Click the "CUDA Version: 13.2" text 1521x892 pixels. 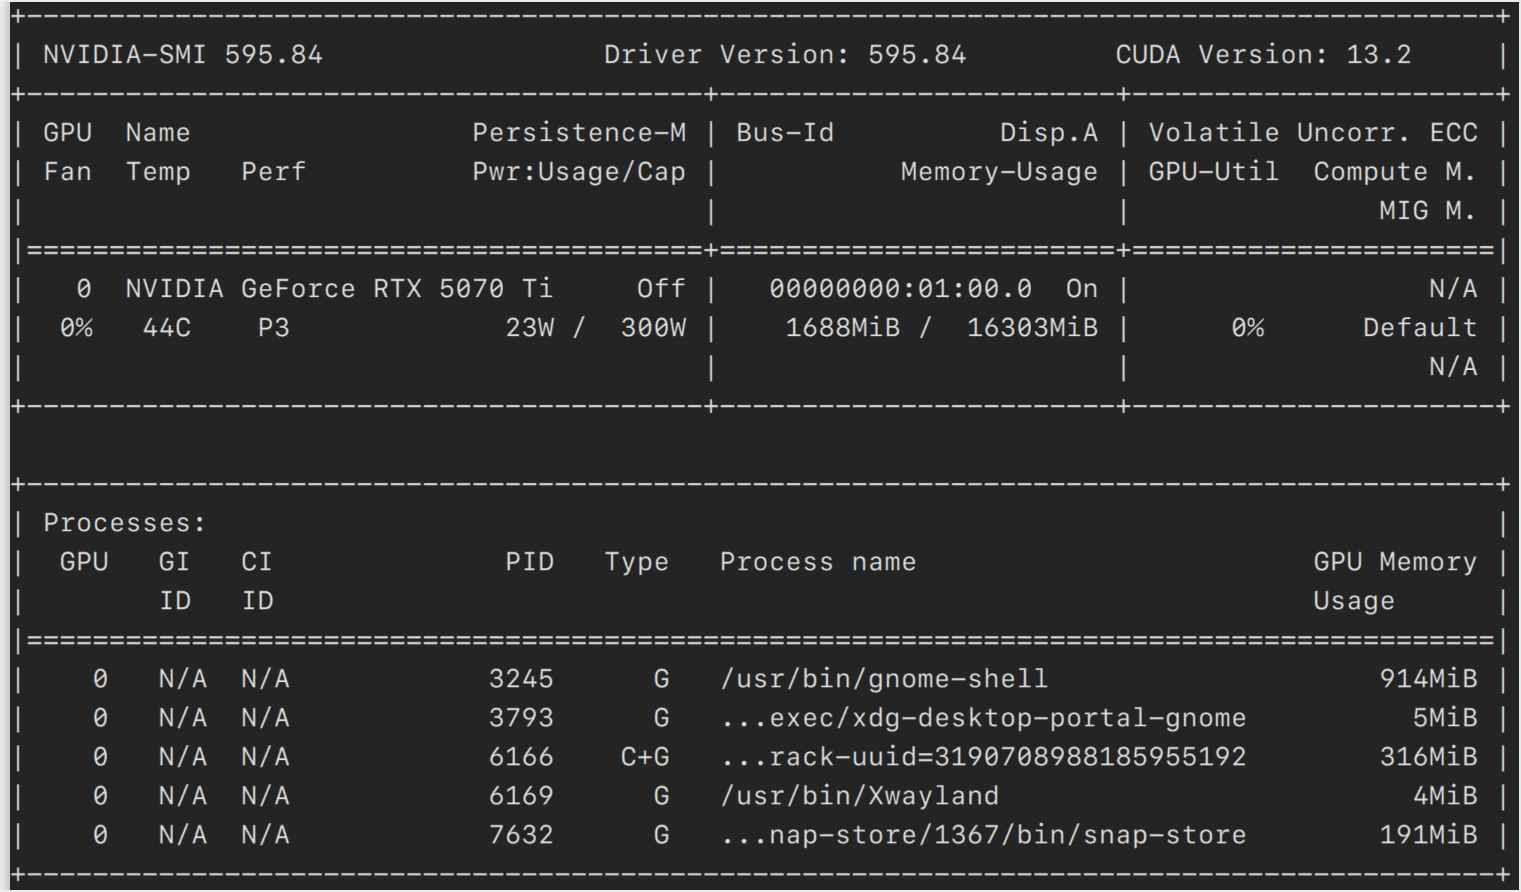click(x=1264, y=55)
